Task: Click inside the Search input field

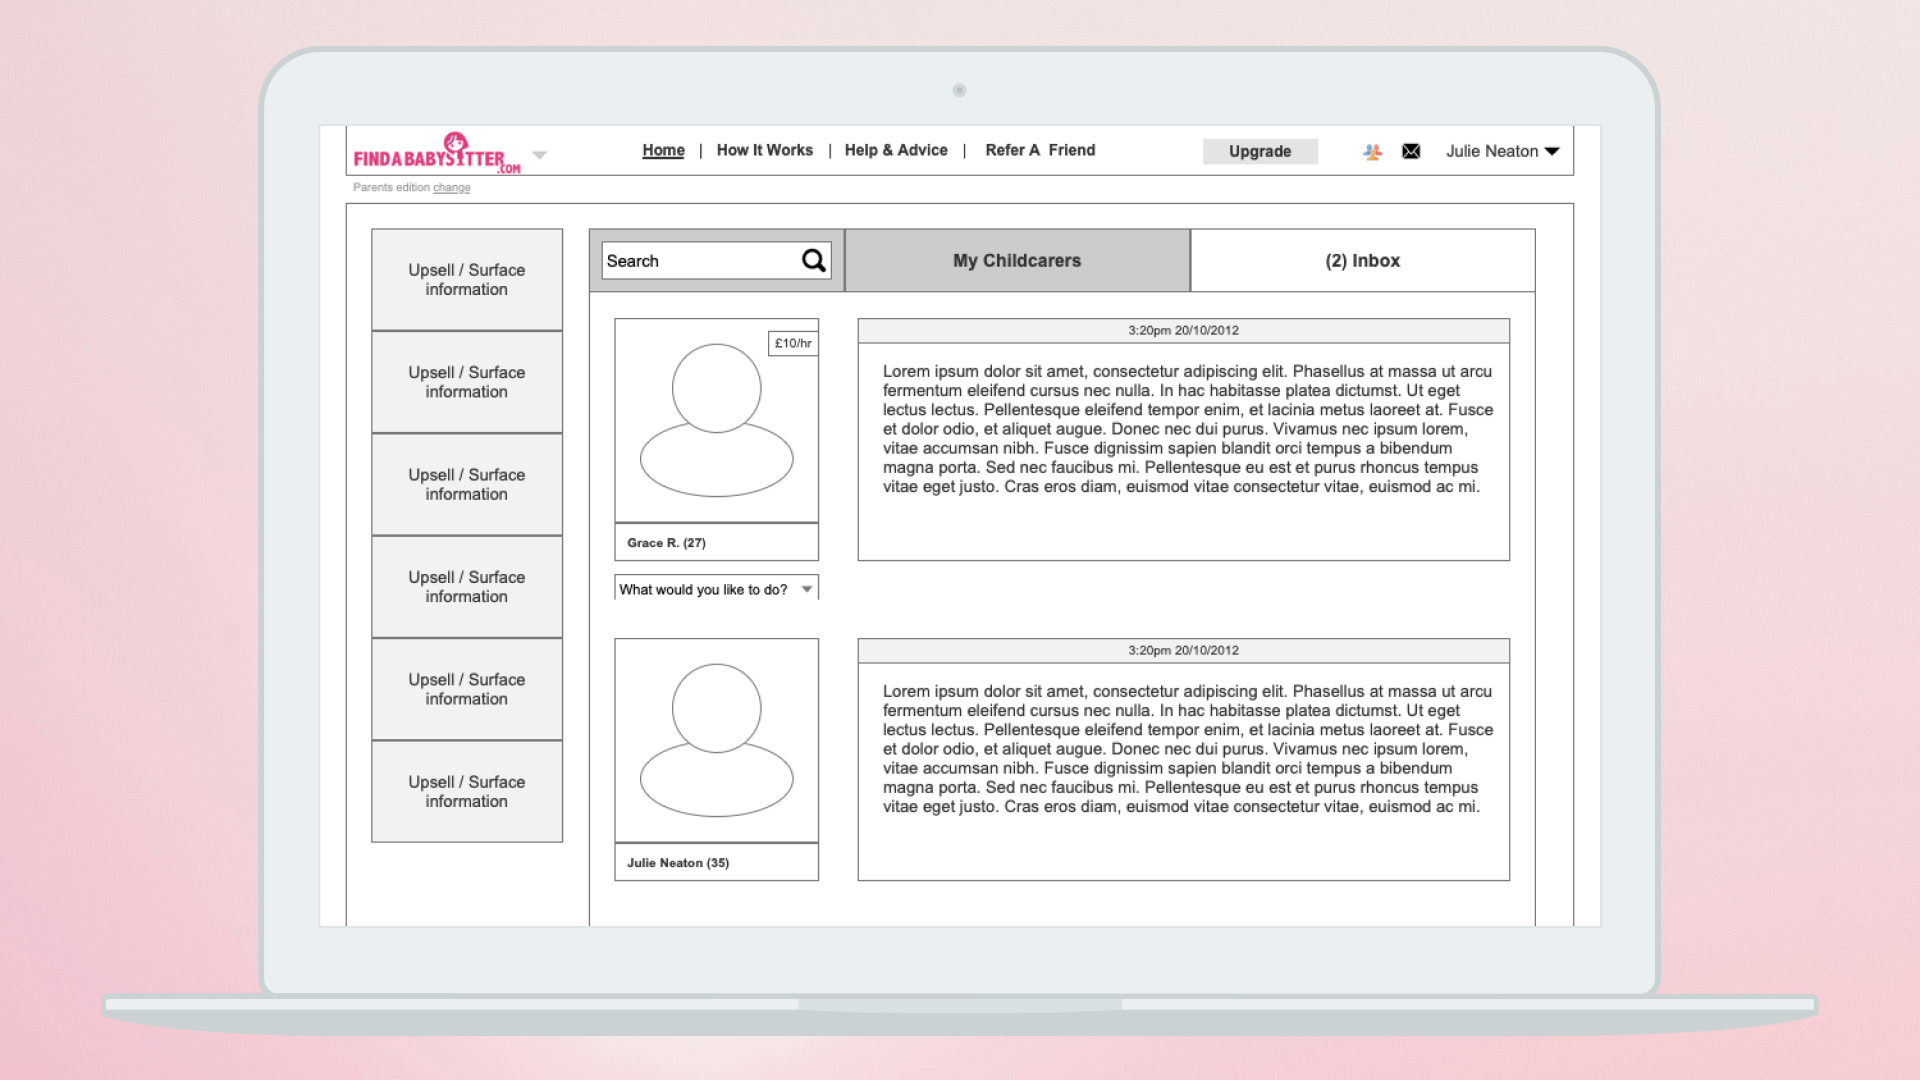Action: pos(697,261)
